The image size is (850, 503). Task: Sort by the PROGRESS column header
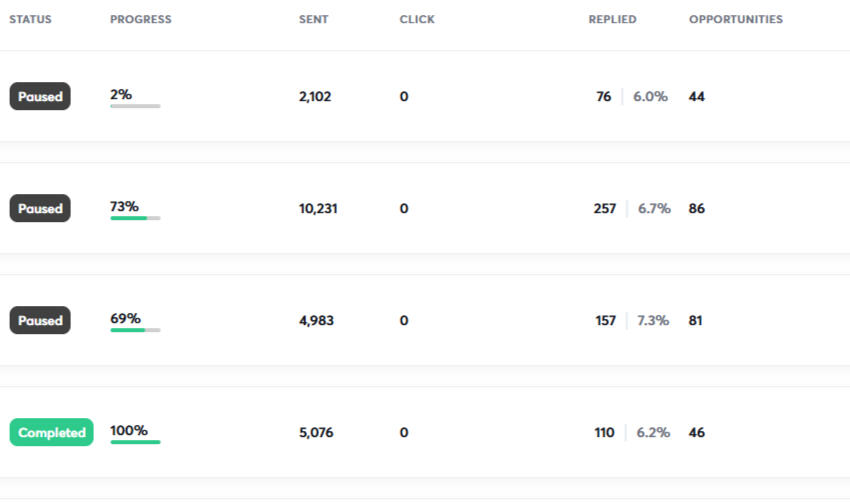[x=140, y=20]
